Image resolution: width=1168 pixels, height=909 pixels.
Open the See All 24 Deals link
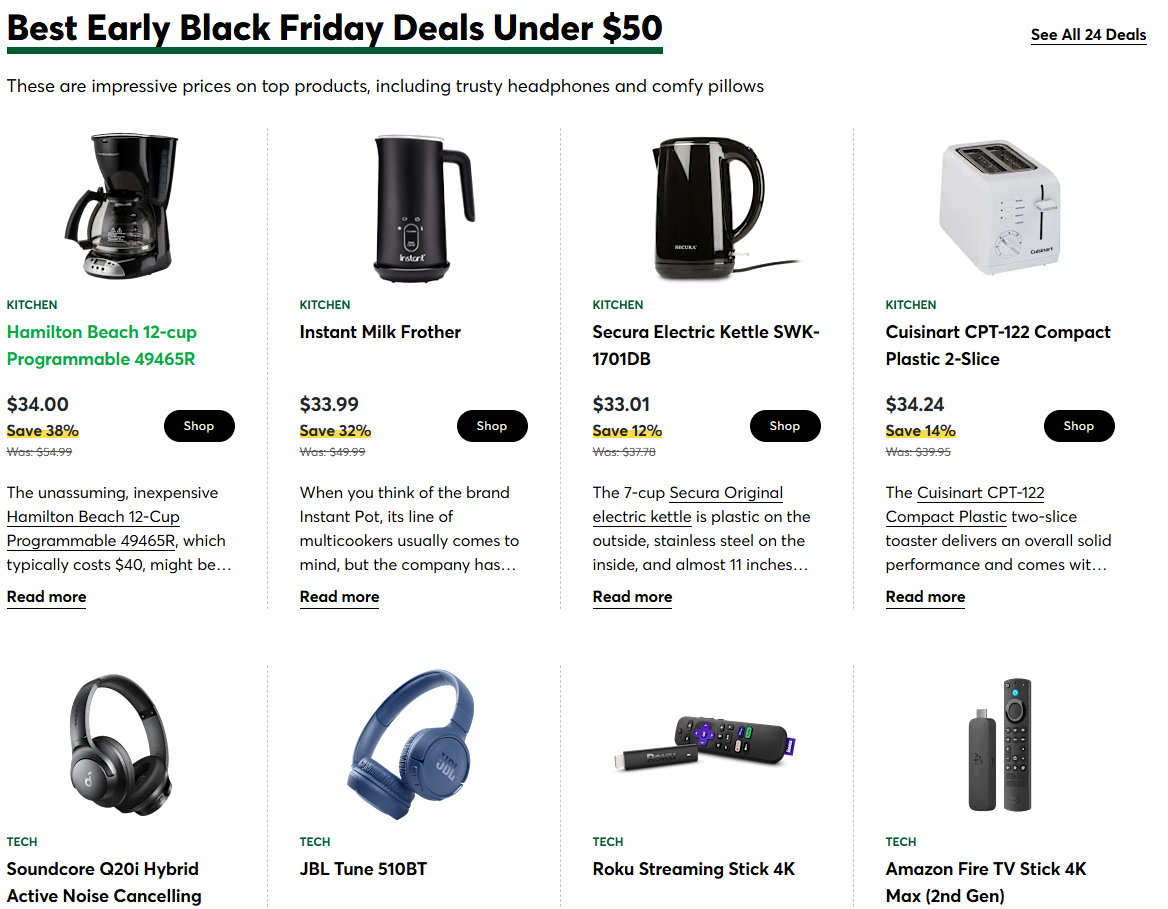click(x=1088, y=35)
